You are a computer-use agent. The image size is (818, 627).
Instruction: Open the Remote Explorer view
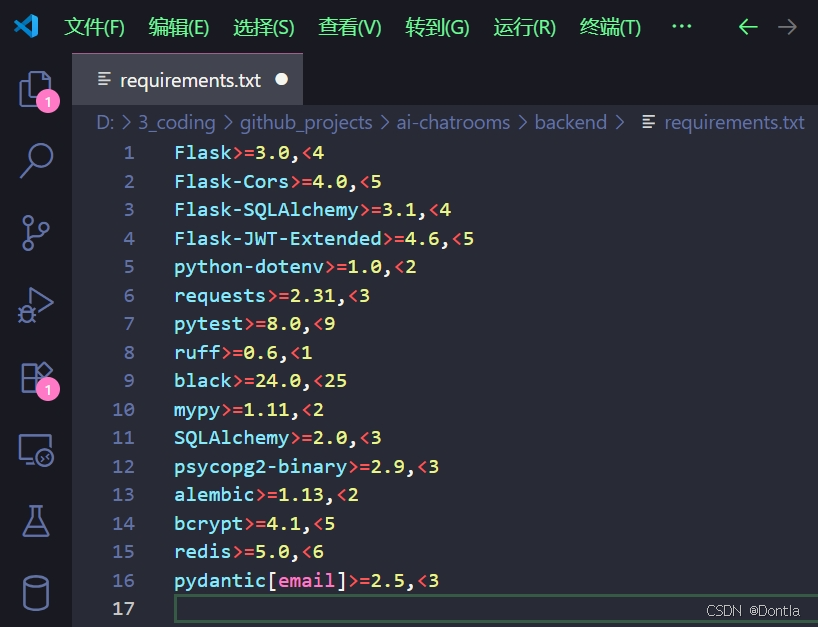click(x=36, y=450)
